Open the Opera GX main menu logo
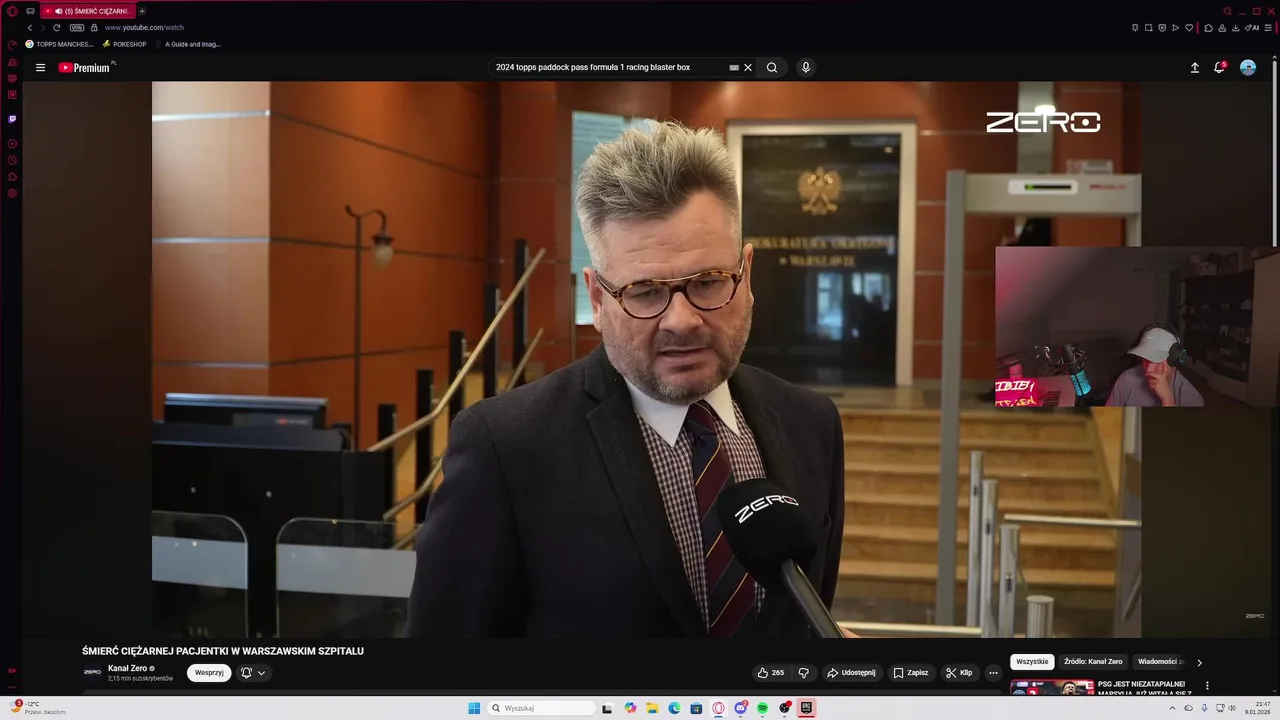The image size is (1280, 720). pos(12,11)
